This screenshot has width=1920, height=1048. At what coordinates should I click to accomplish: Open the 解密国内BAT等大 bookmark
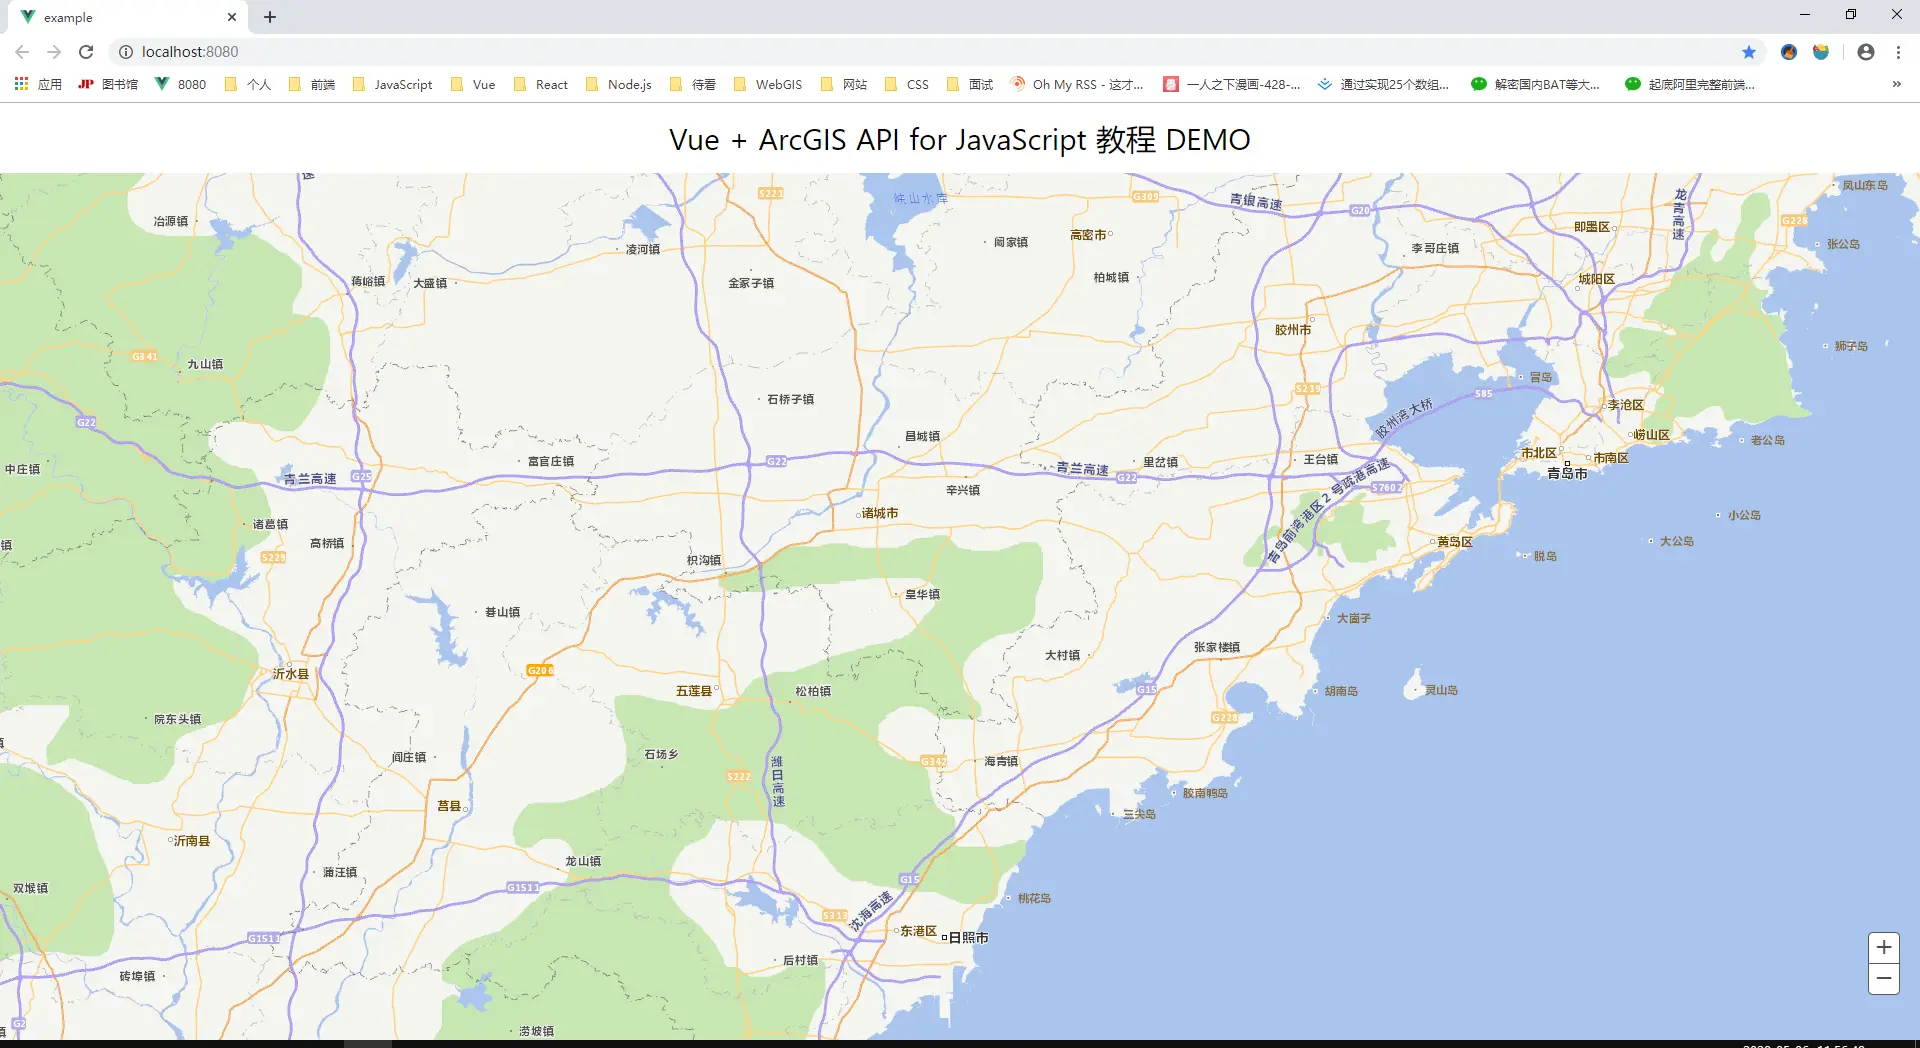click(x=1536, y=85)
